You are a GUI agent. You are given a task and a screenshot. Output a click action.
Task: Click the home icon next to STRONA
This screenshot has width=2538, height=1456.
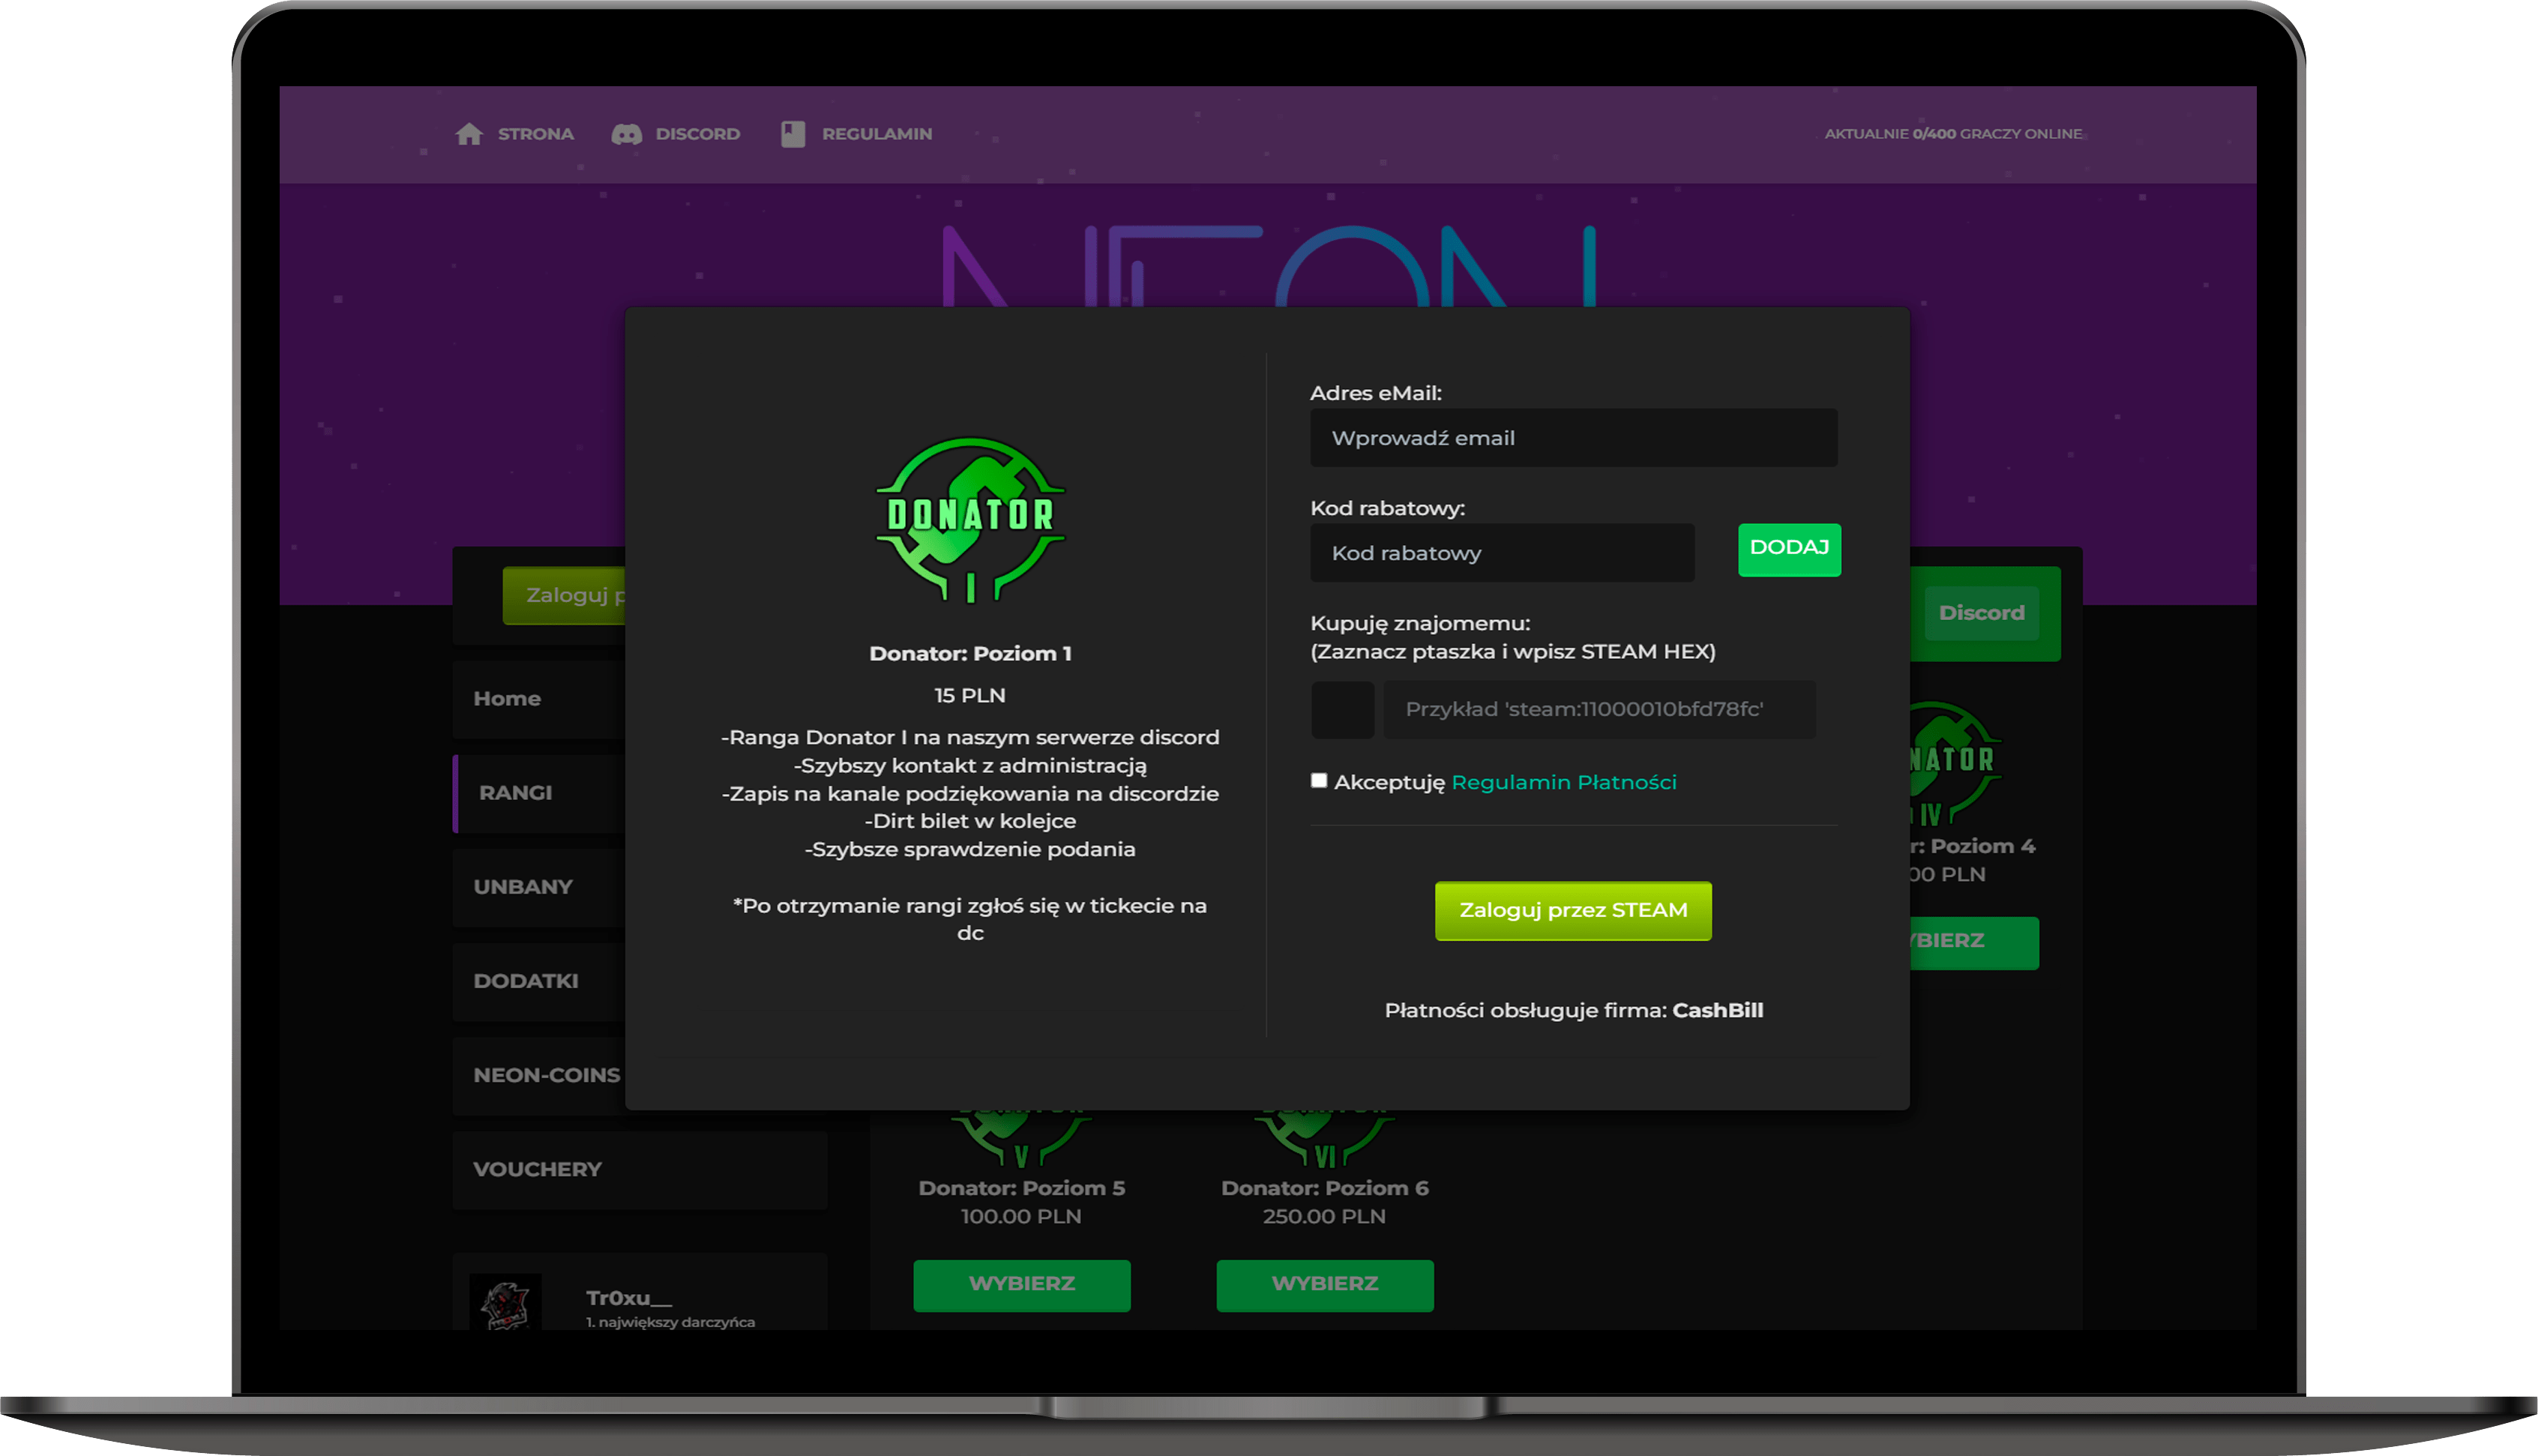469,134
